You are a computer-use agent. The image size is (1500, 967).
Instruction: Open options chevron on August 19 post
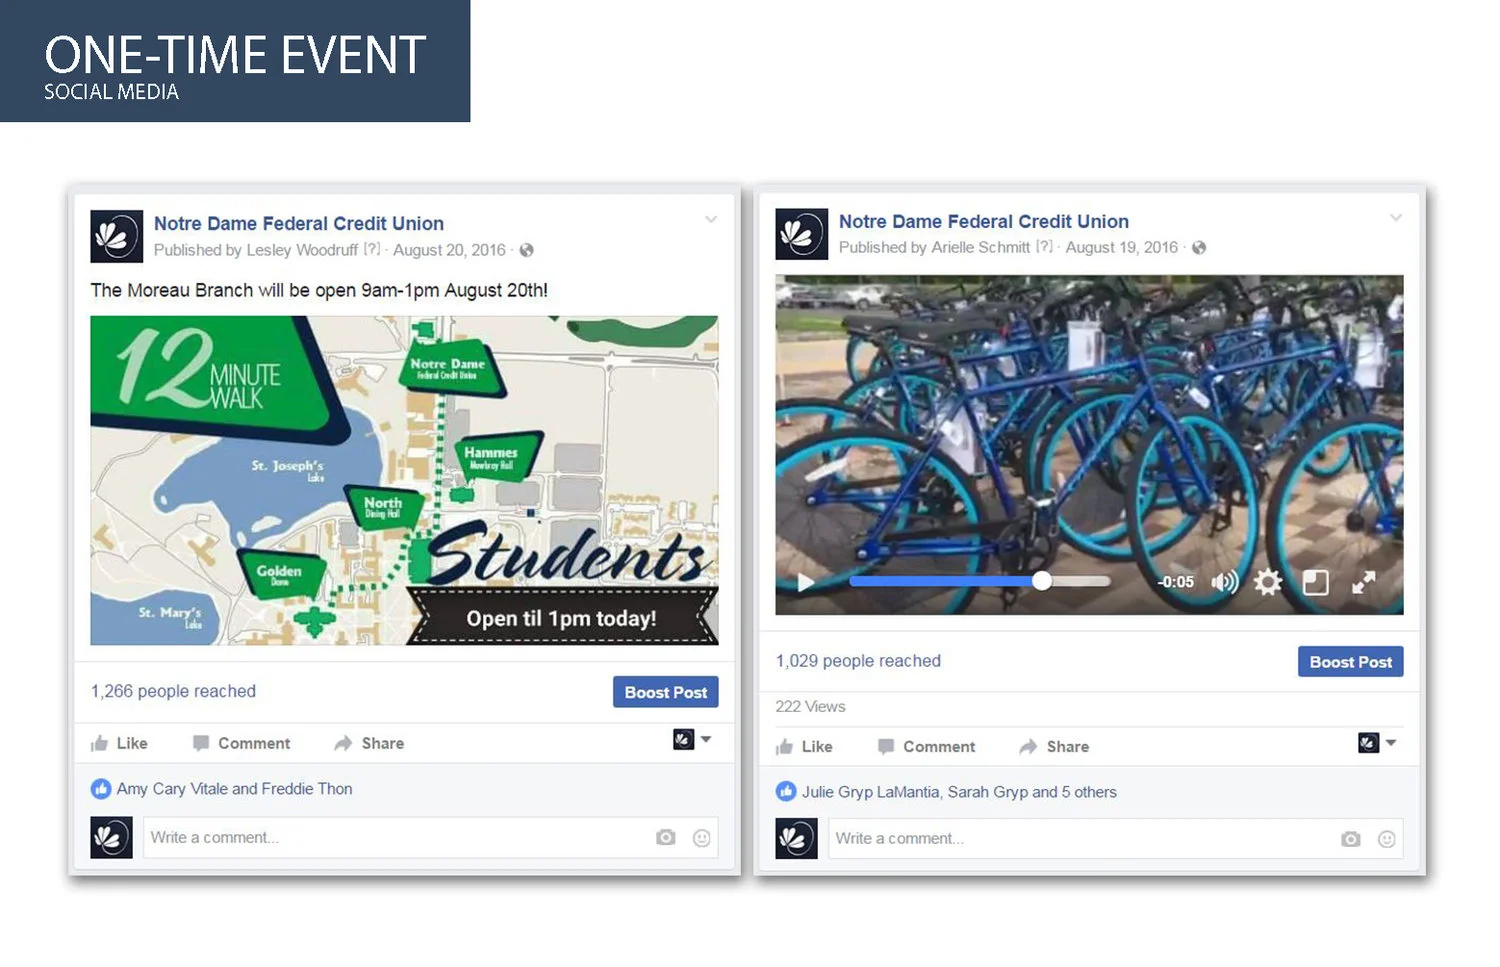tap(1396, 217)
